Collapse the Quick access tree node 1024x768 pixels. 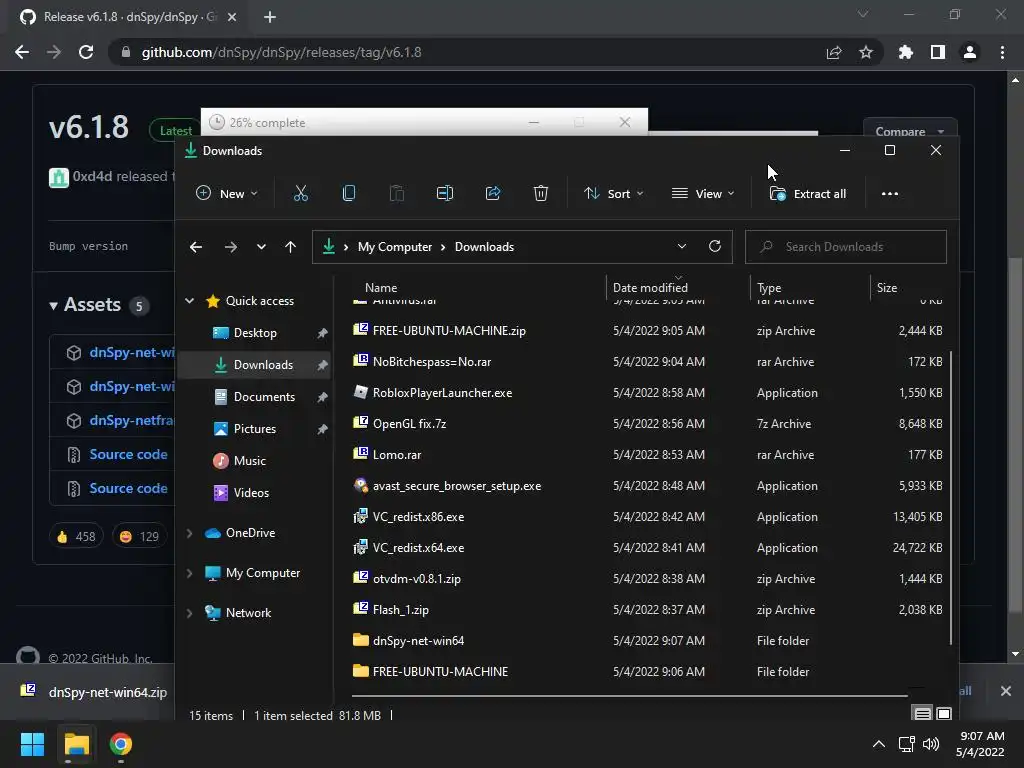tap(189, 300)
